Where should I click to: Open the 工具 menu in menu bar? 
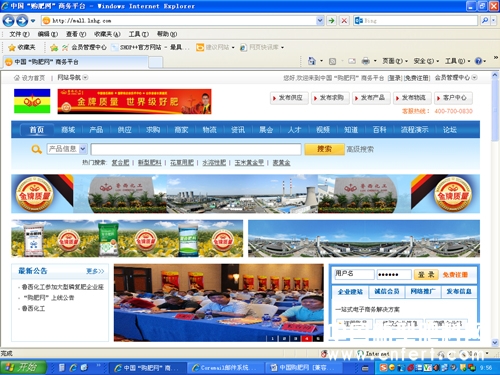(x=138, y=34)
